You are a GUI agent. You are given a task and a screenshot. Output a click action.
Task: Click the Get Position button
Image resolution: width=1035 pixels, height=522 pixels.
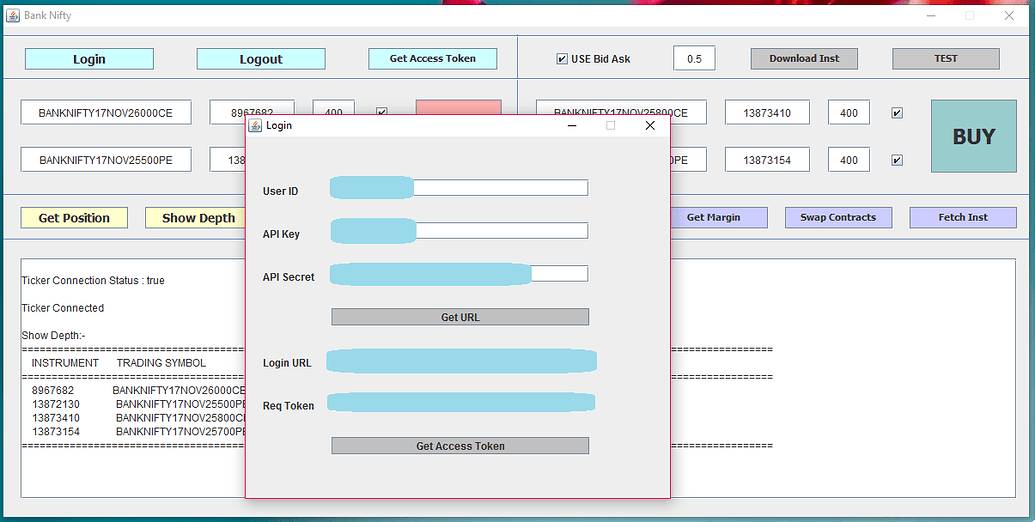[73, 218]
